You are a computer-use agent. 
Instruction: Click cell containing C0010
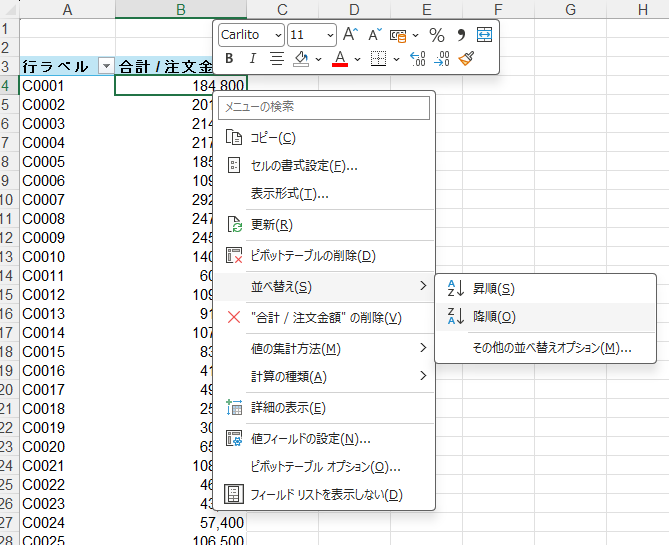coord(67,256)
